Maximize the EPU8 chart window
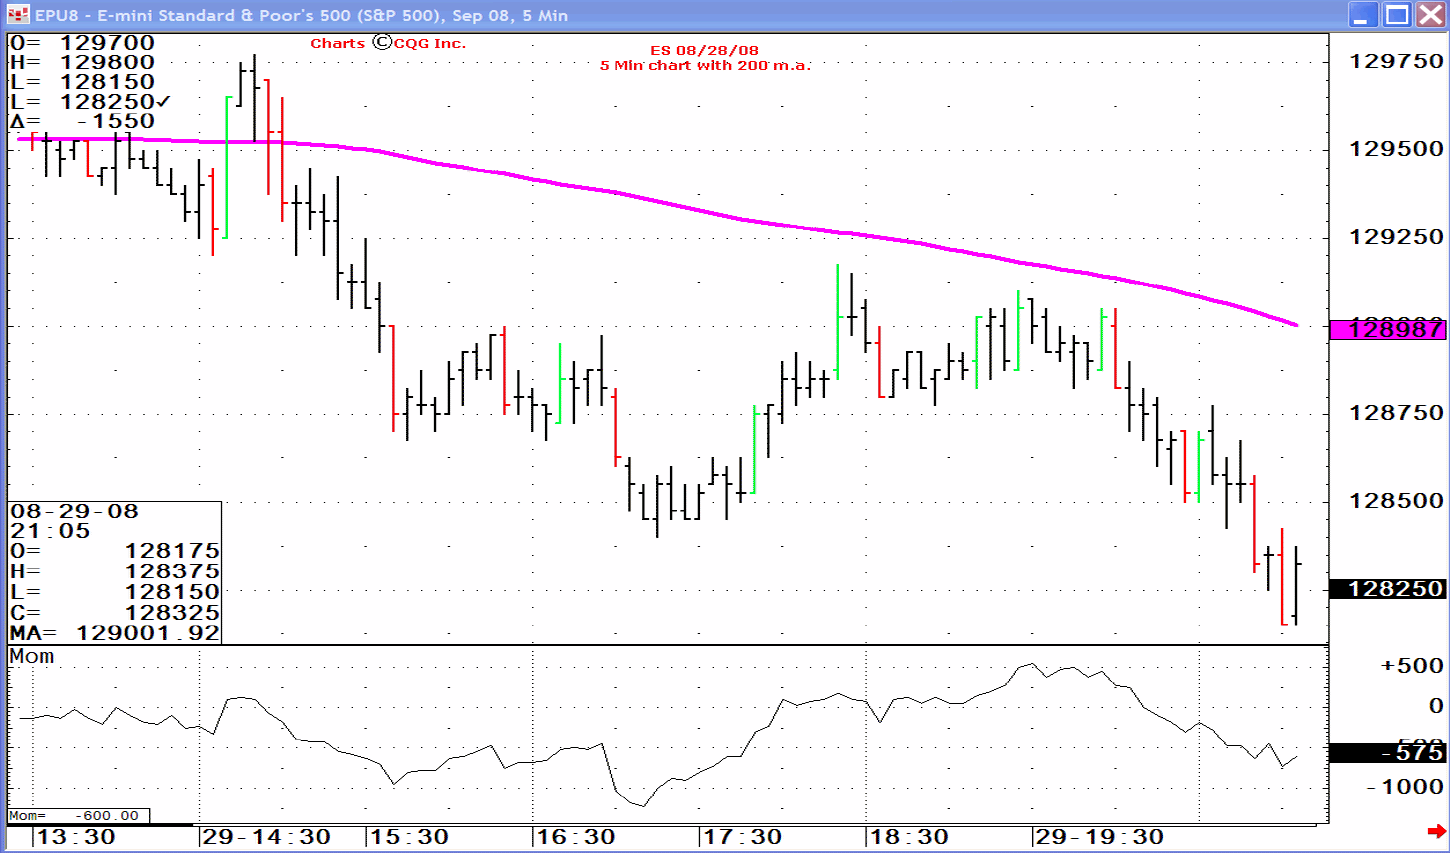This screenshot has width=1450, height=853. [x=1397, y=15]
